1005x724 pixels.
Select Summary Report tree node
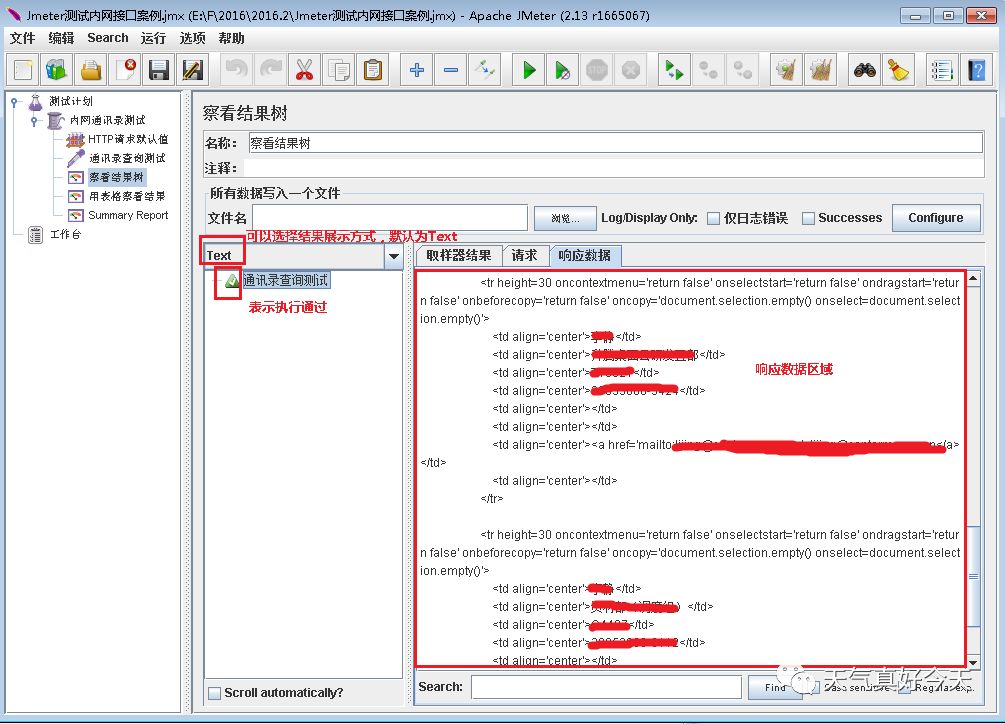coord(128,215)
